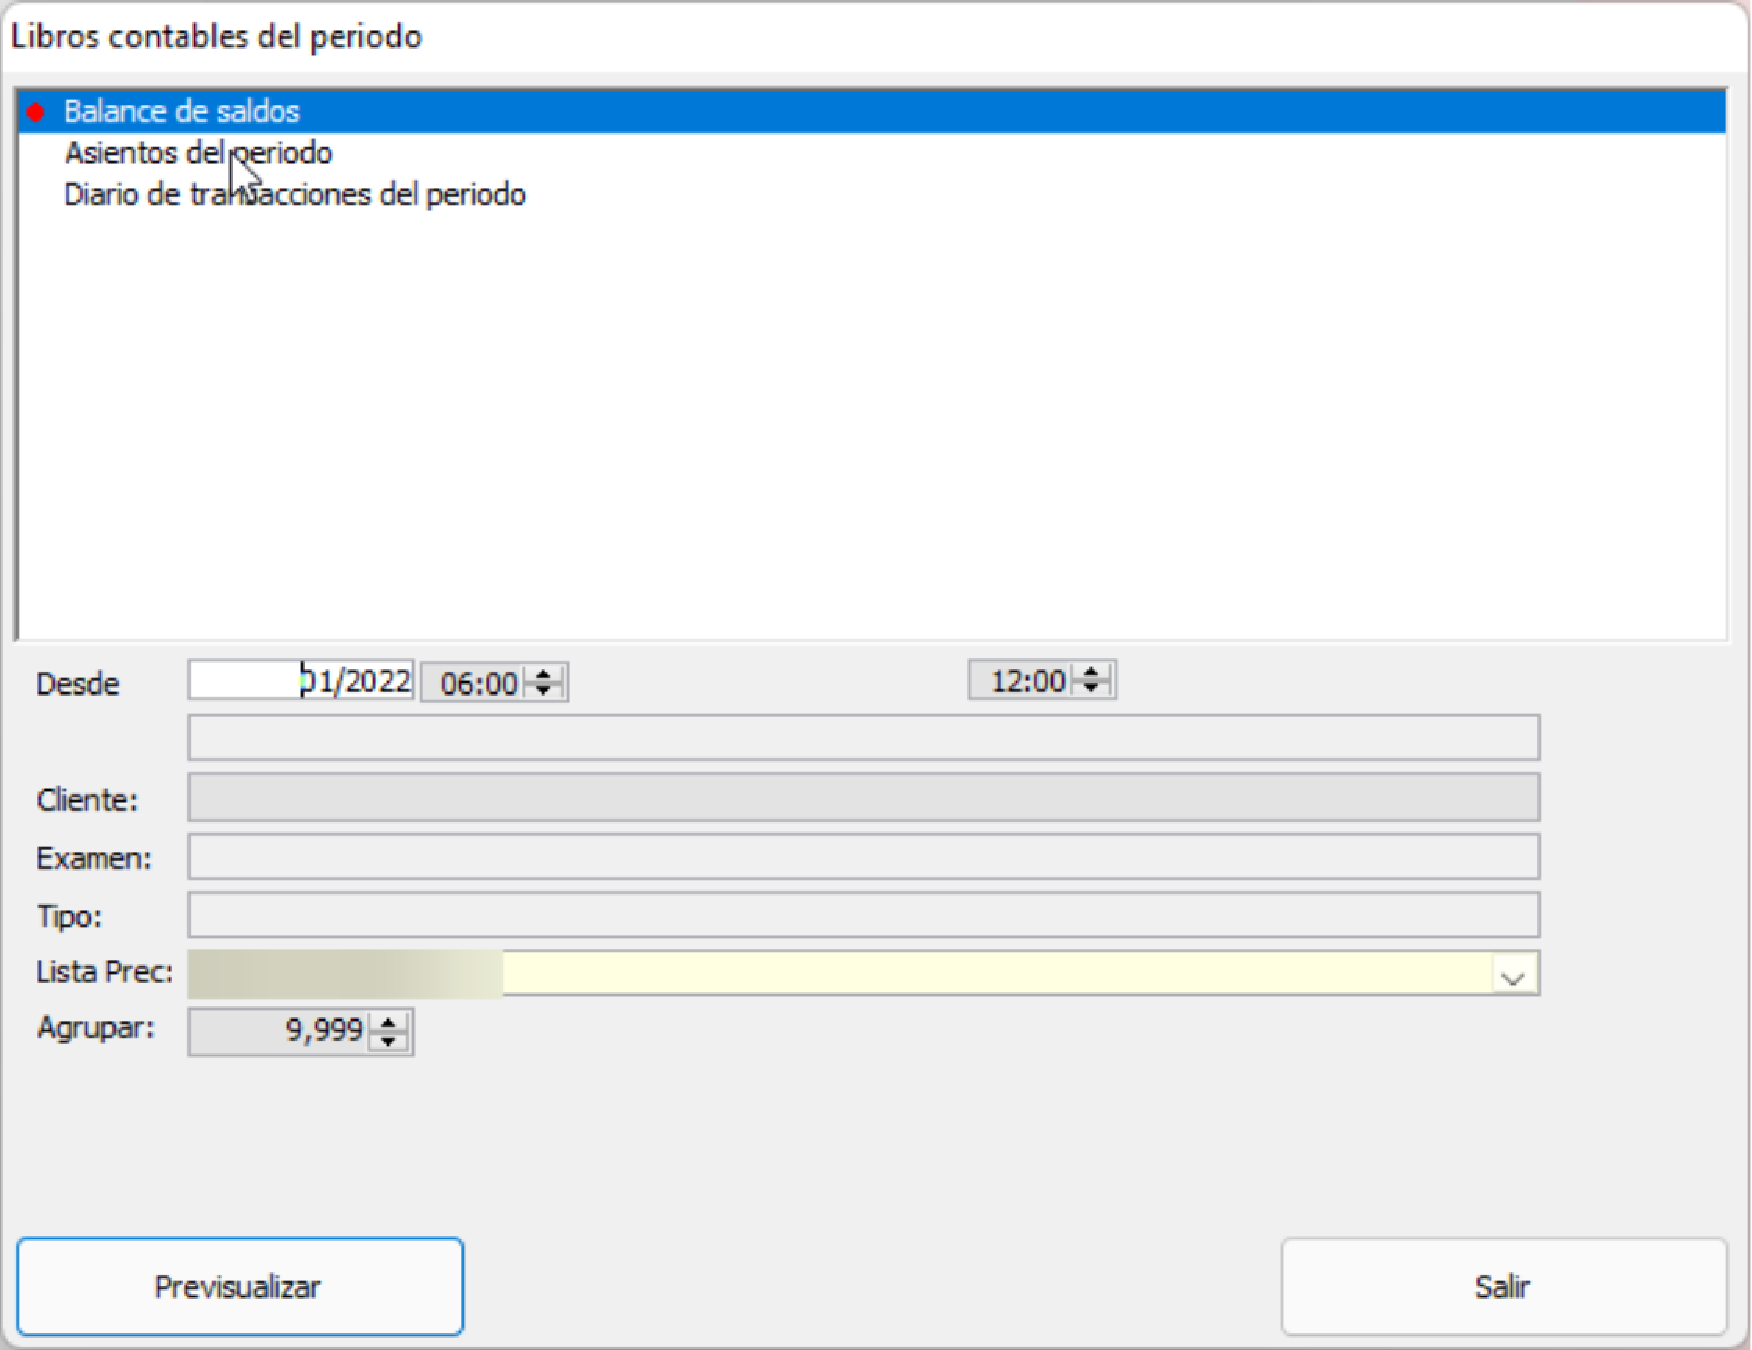
Task: Decrease the 12:00 time with down arrow
Action: [1091, 689]
